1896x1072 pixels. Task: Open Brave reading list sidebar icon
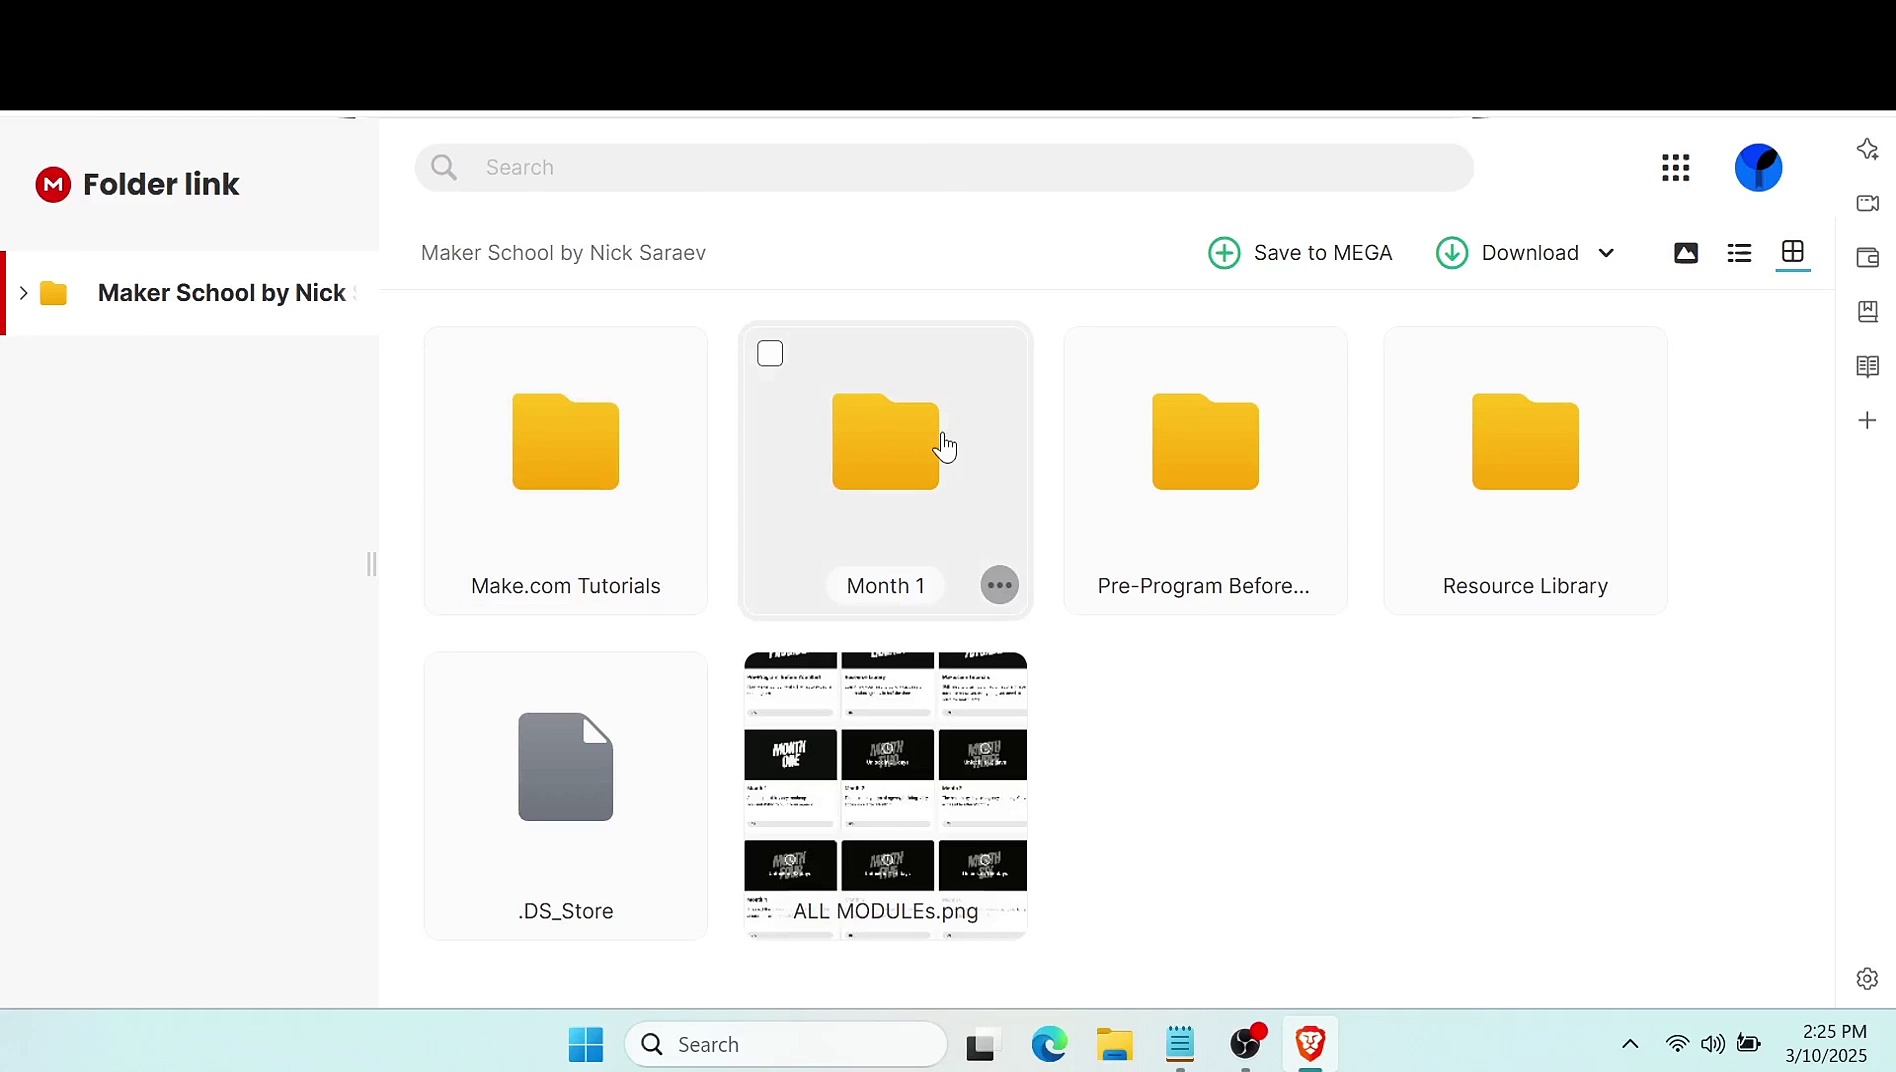(1867, 366)
